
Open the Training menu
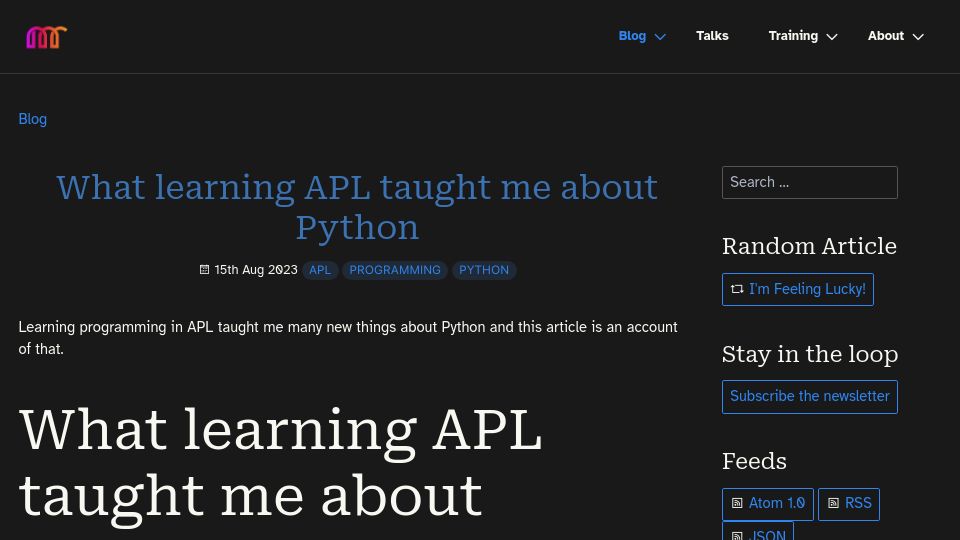pyautogui.click(x=793, y=36)
